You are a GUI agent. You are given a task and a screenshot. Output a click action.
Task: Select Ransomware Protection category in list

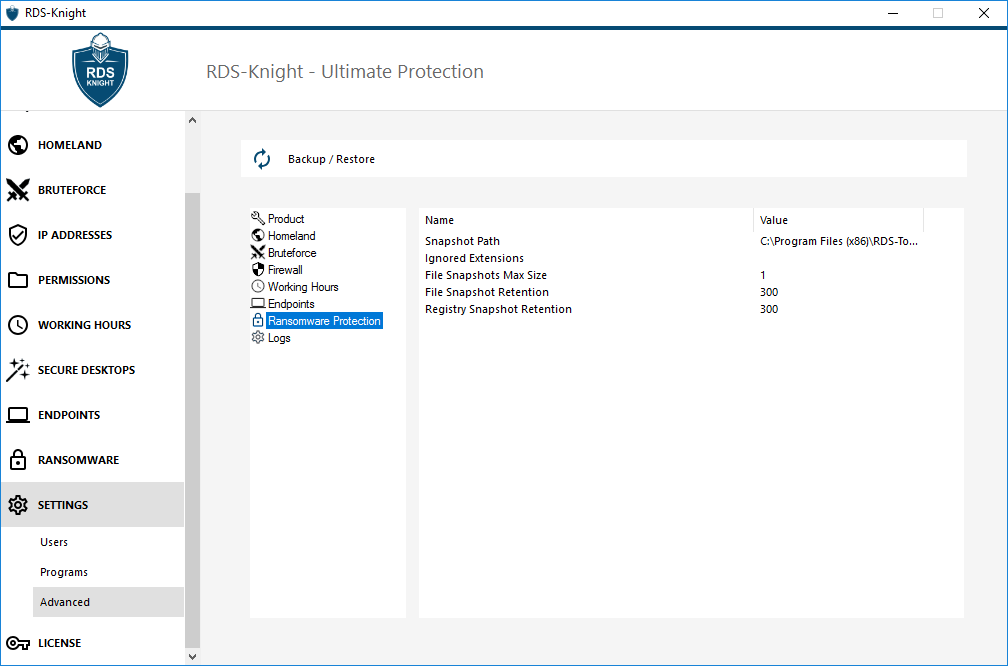[x=324, y=321]
